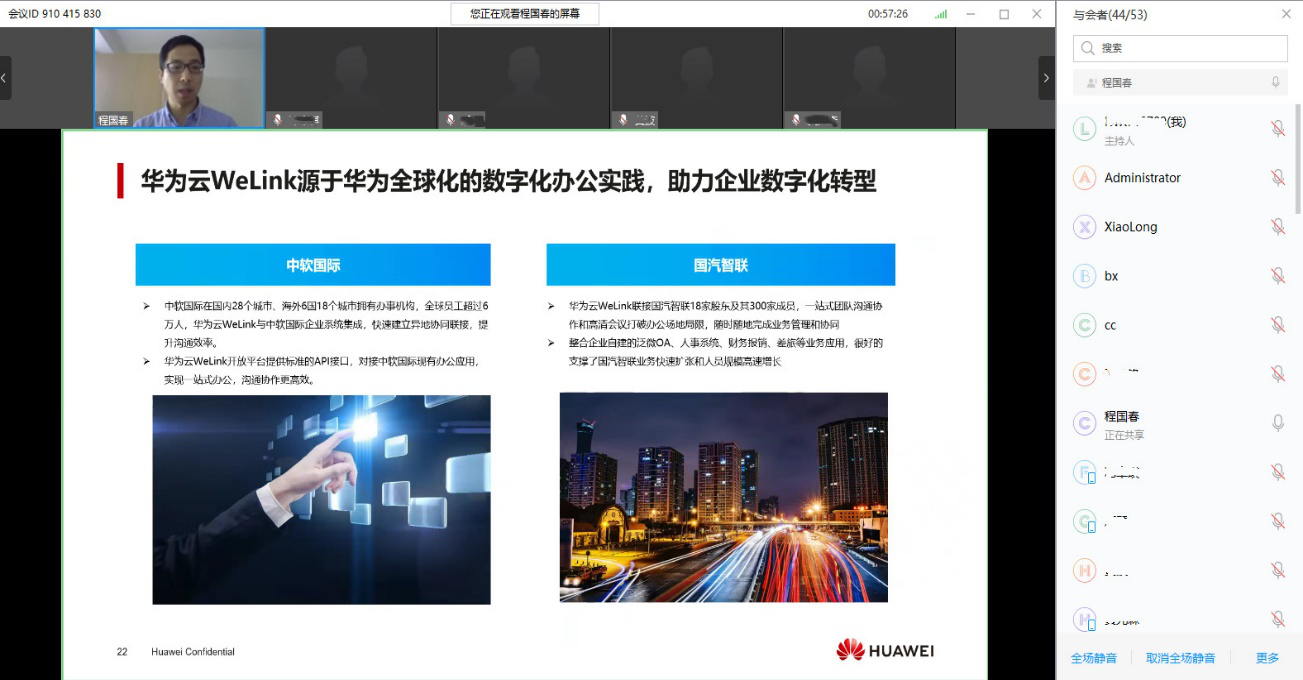Click the Huawei Confidential footer text
The width and height of the screenshot is (1303, 680).
[x=193, y=652]
